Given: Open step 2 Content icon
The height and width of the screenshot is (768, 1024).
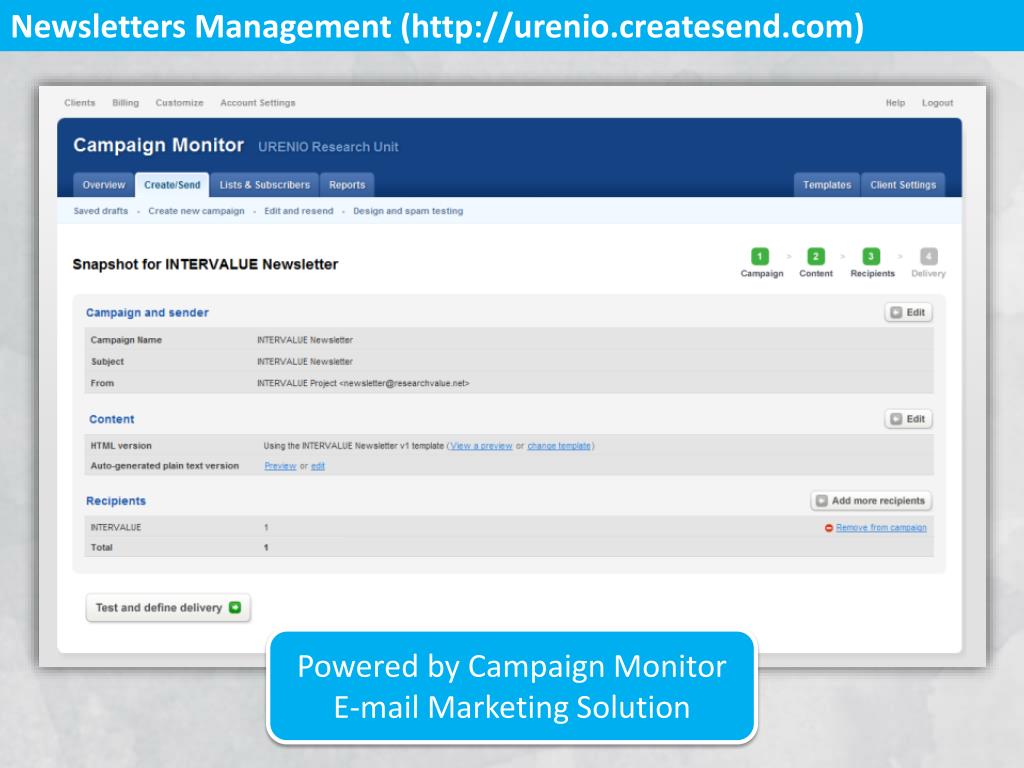Looking at the screenshot, I should click(816, 256).
